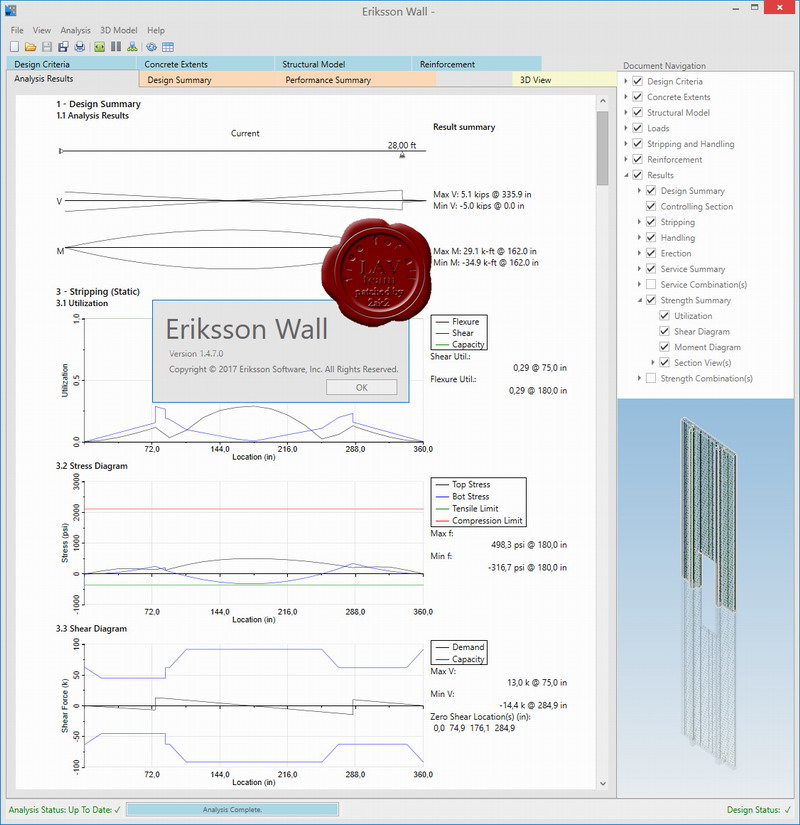
Task: Click the Zero Shear Location(s) label
Action: [480, 717]
